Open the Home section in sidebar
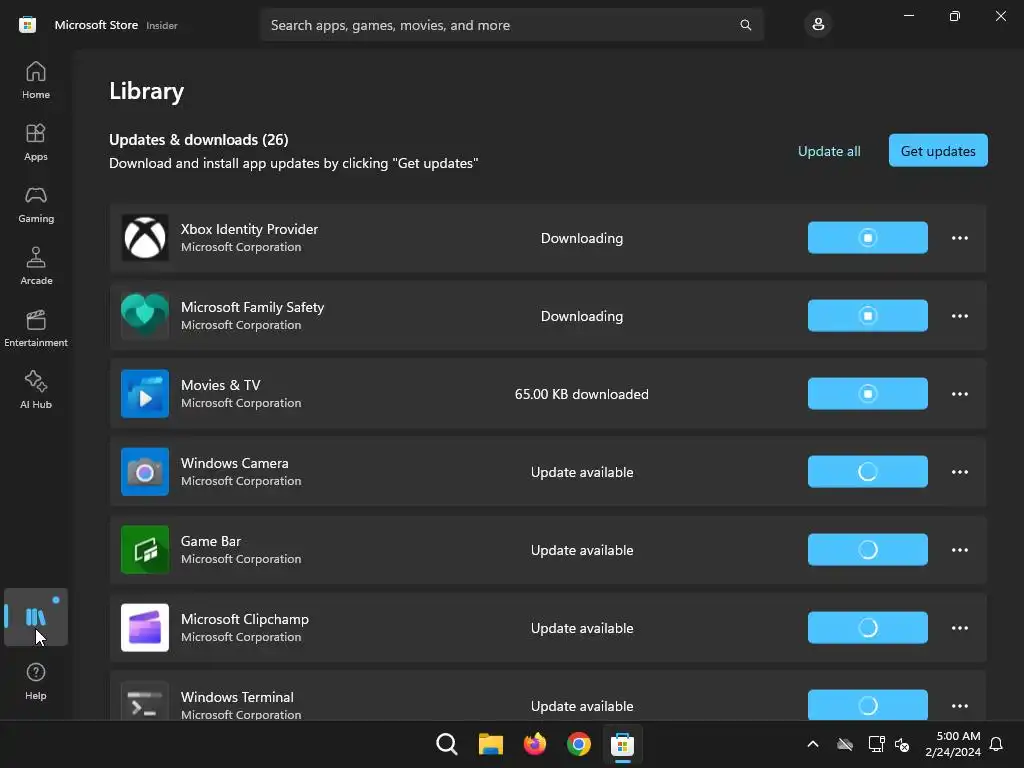Image resolution: width=1024 pixels, height=768 pixels. tap(36, 80)
